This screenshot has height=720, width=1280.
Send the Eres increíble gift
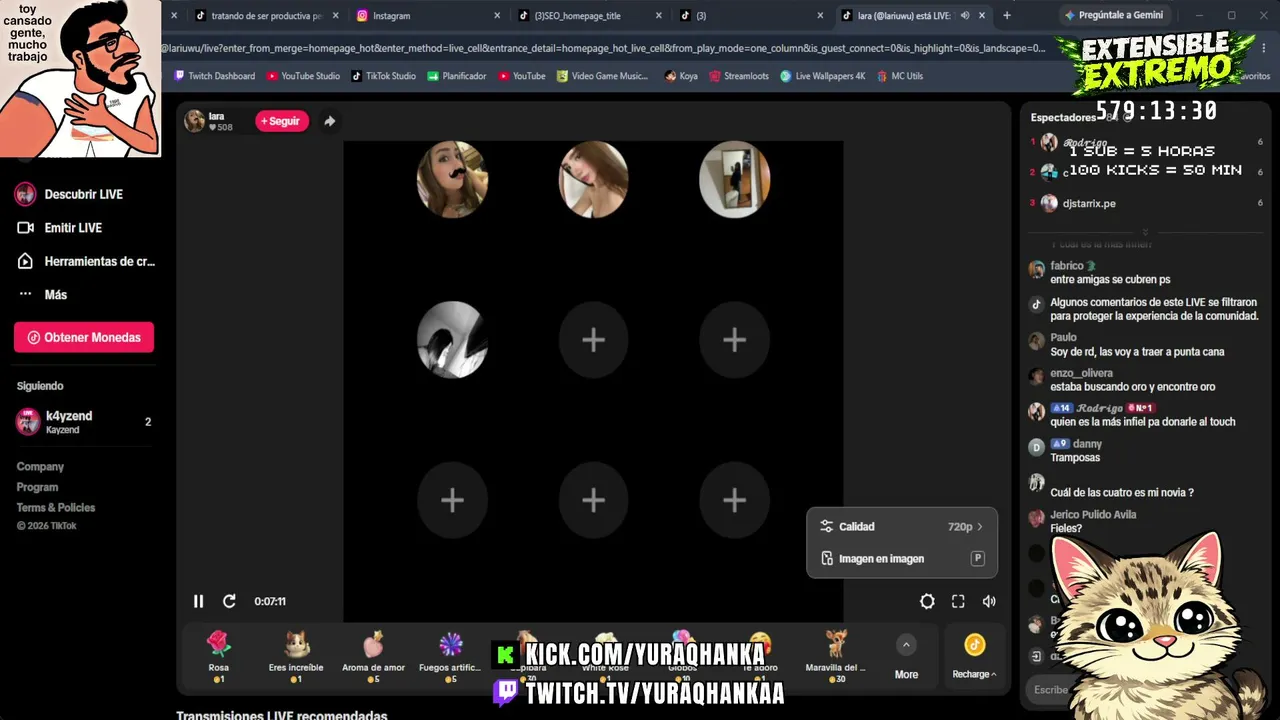pyautogui.click(x=296, y=656)
